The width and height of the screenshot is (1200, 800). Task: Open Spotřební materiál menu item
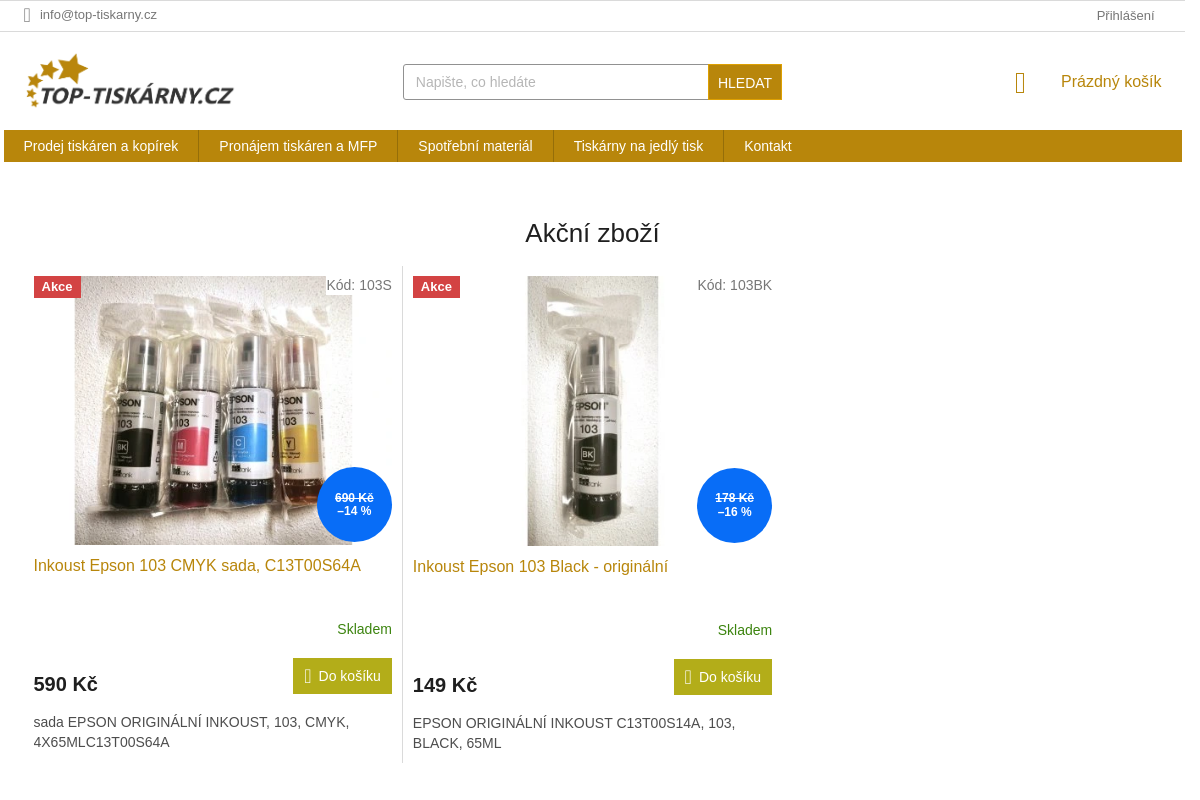point(475,146)
